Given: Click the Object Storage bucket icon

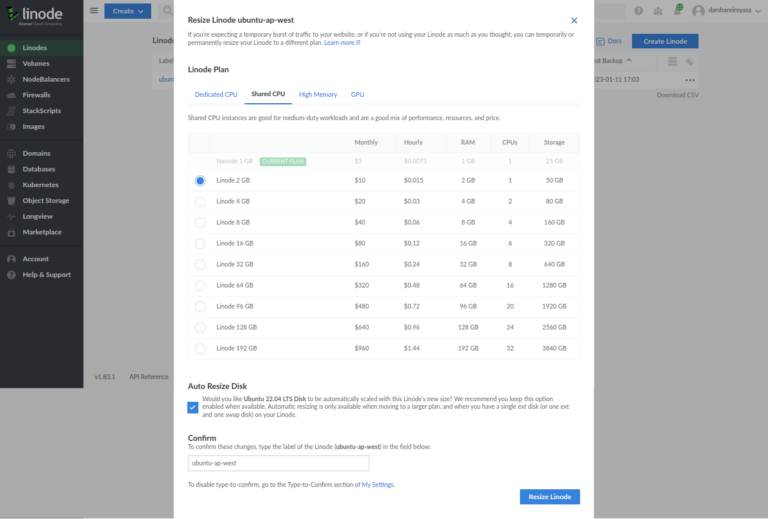Looking at the screenshot, I should [11, 200].
